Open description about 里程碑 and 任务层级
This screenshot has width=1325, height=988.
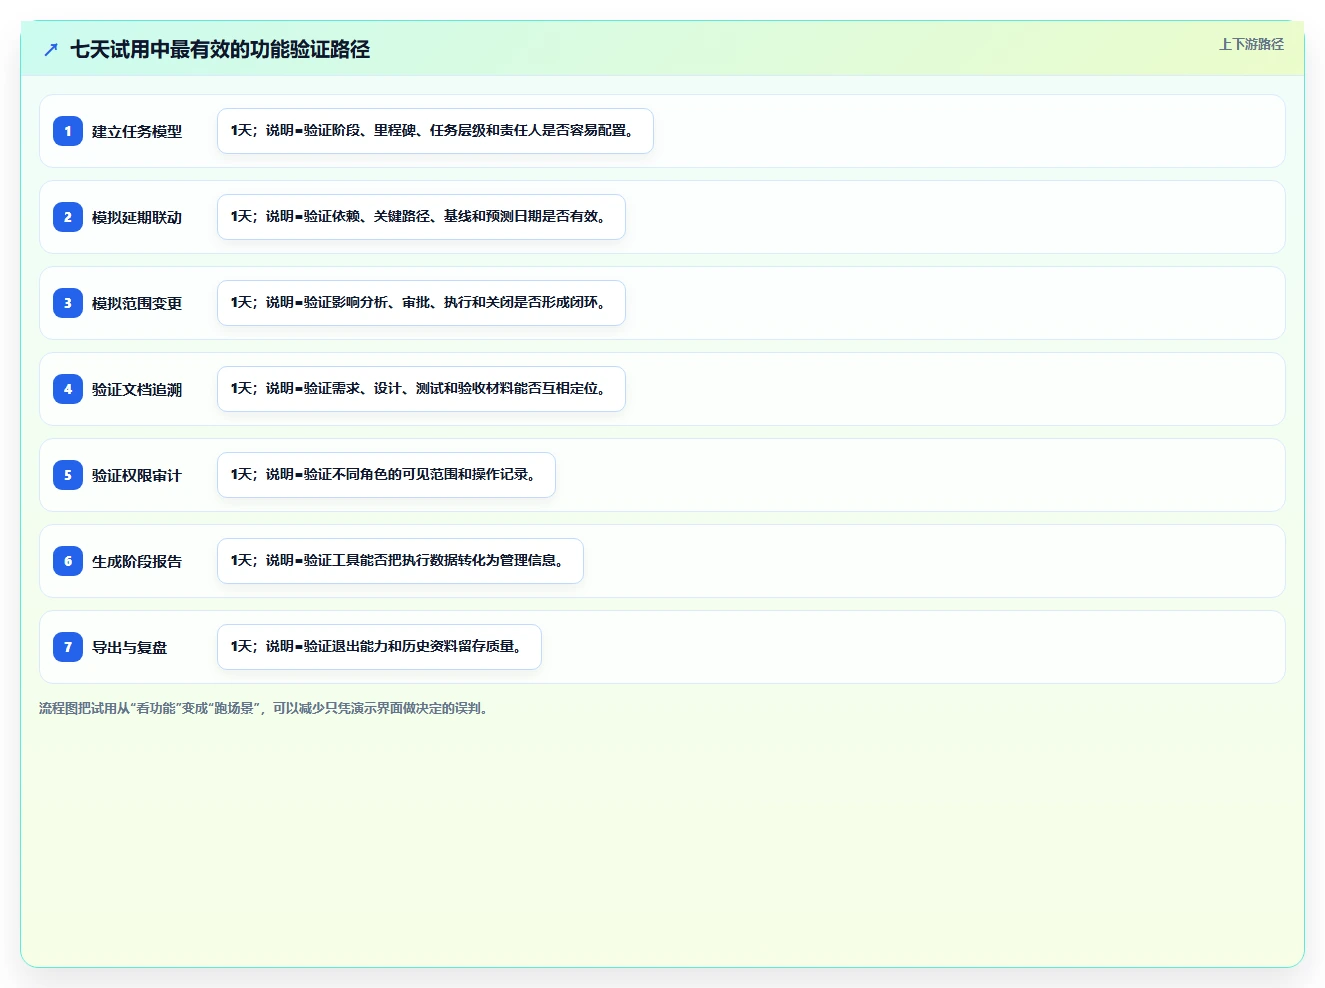click(435, 131)
